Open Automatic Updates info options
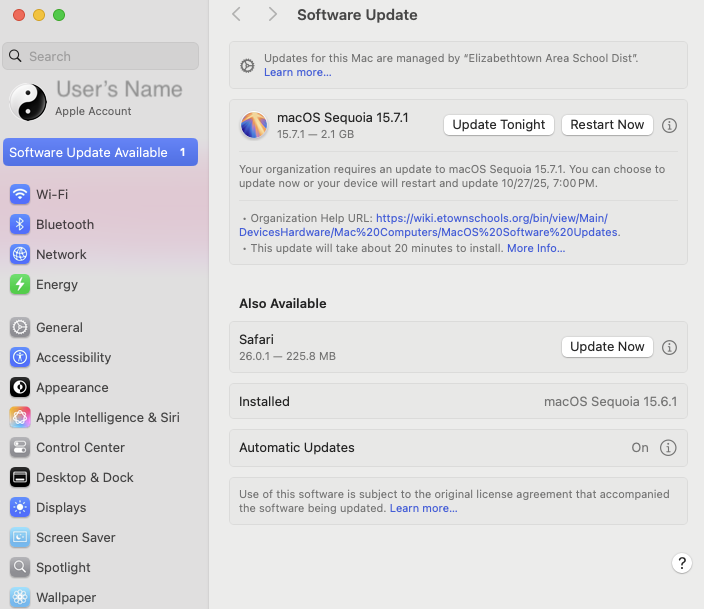 669,448
